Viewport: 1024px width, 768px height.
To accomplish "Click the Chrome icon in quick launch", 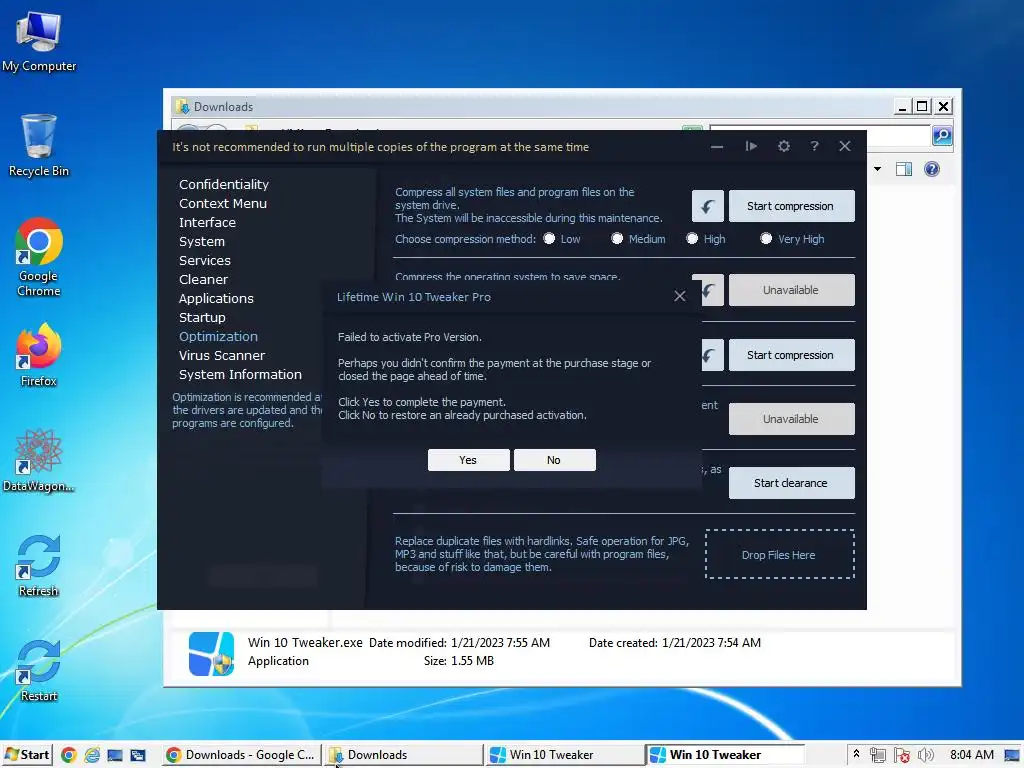I will [x=69, y=755].
